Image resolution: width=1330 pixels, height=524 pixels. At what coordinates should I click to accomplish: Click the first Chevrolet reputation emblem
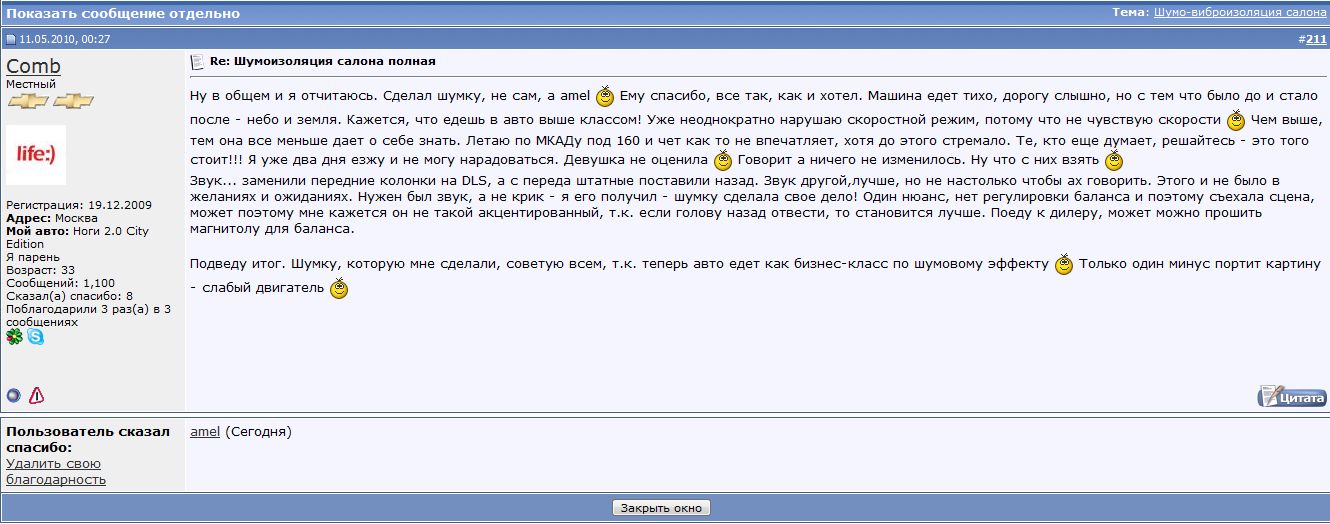click(27, 101)
